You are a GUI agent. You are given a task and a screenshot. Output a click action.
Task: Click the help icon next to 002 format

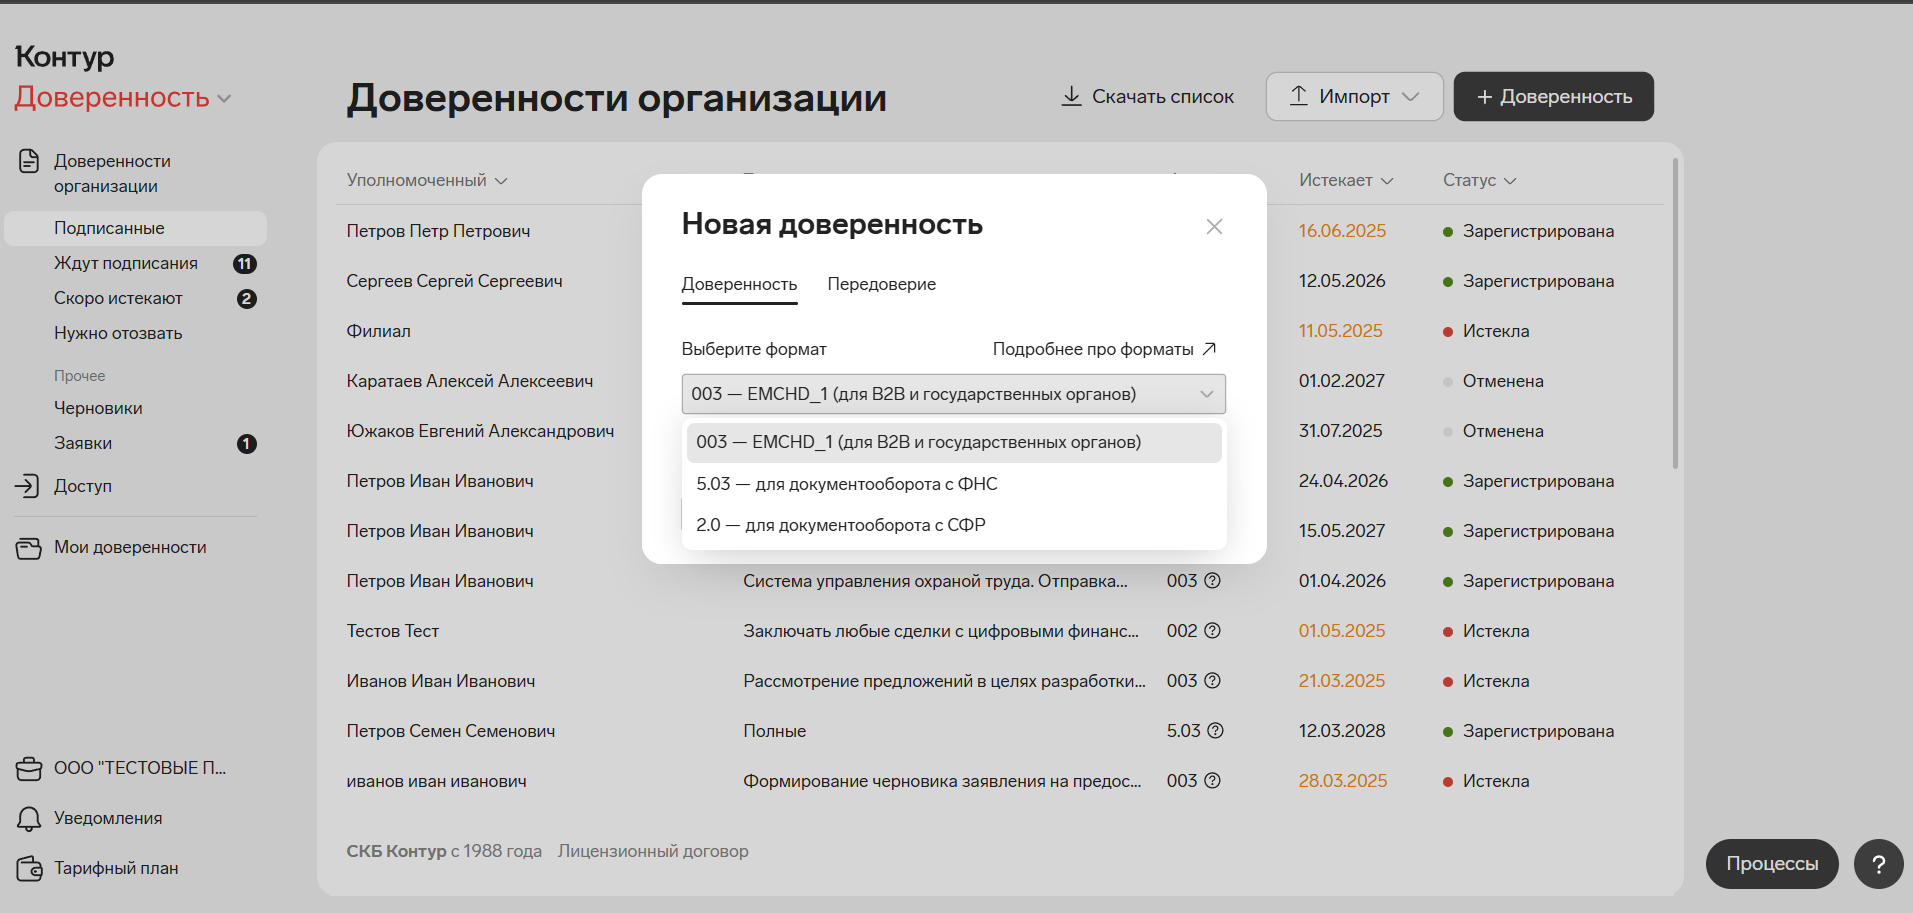pyautogui.click(x=1212, y=631)
